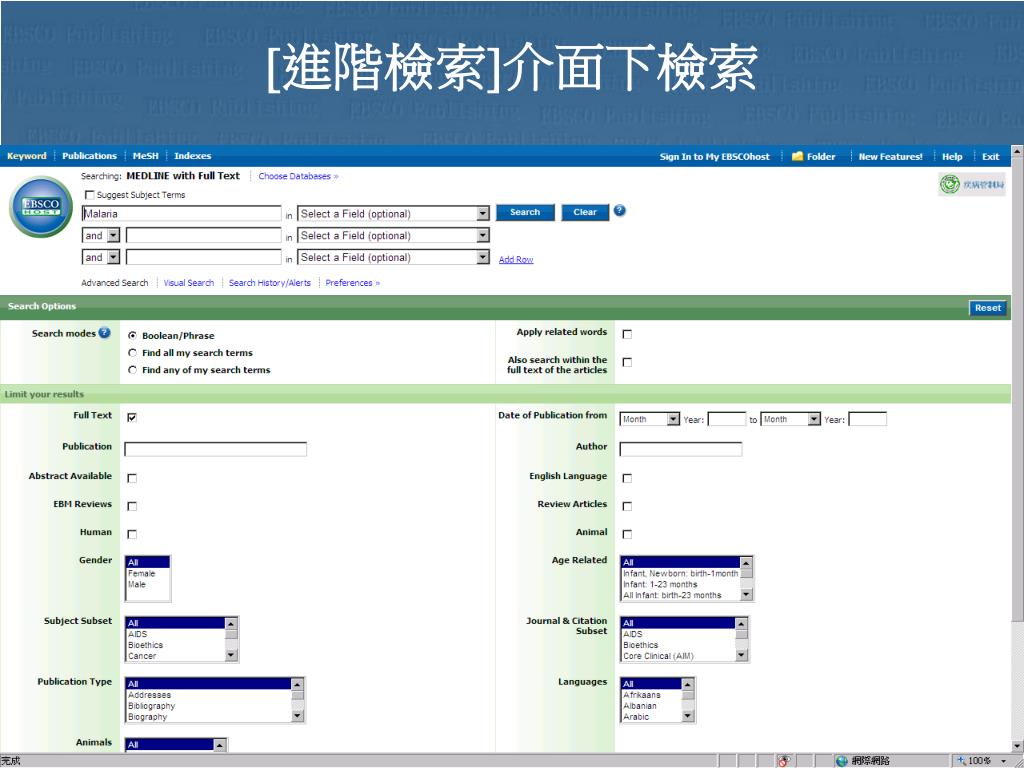The width and height of the screenshot is (1024, 768).
Task: Open Select a Field dropdown in second row
Action: (x=394, y=236)
